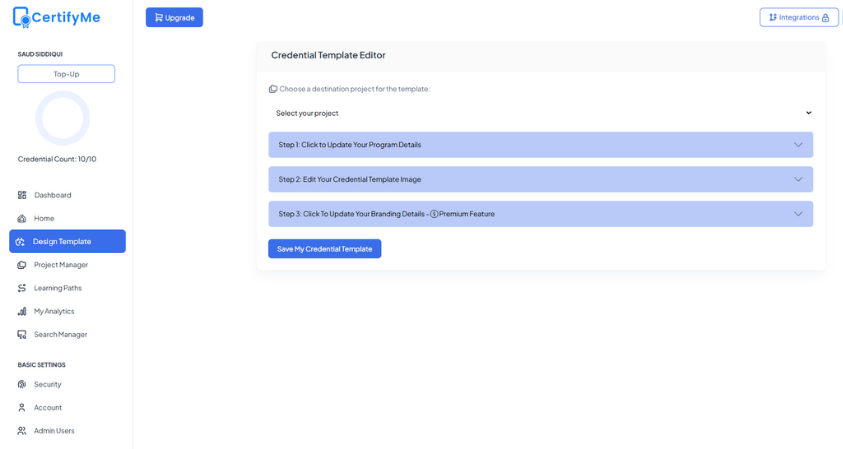Click the Dashboard grid icon

click(x=22, y=195)
